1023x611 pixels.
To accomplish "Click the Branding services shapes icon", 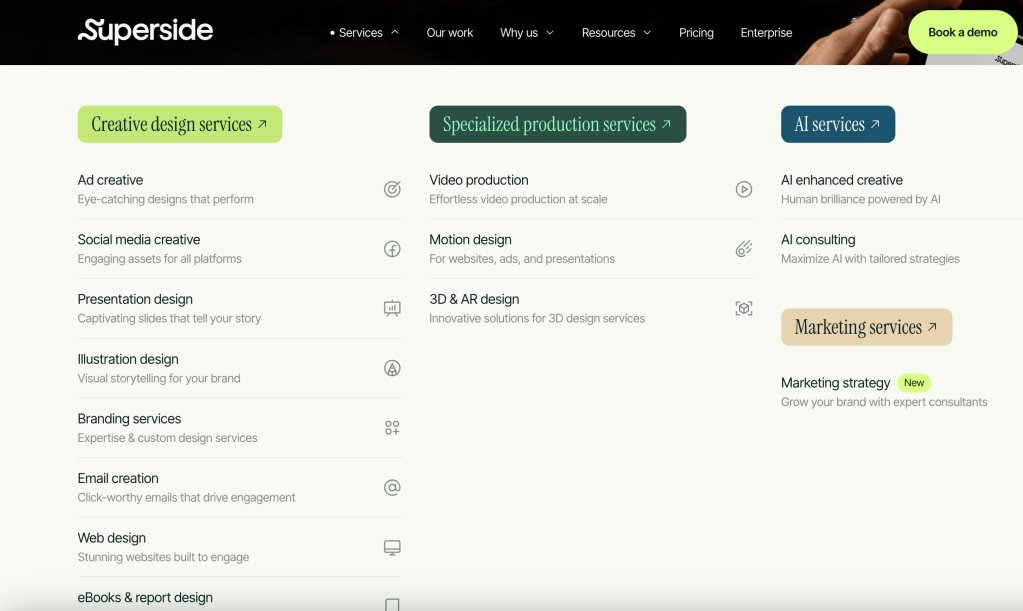I will [392, 428].
